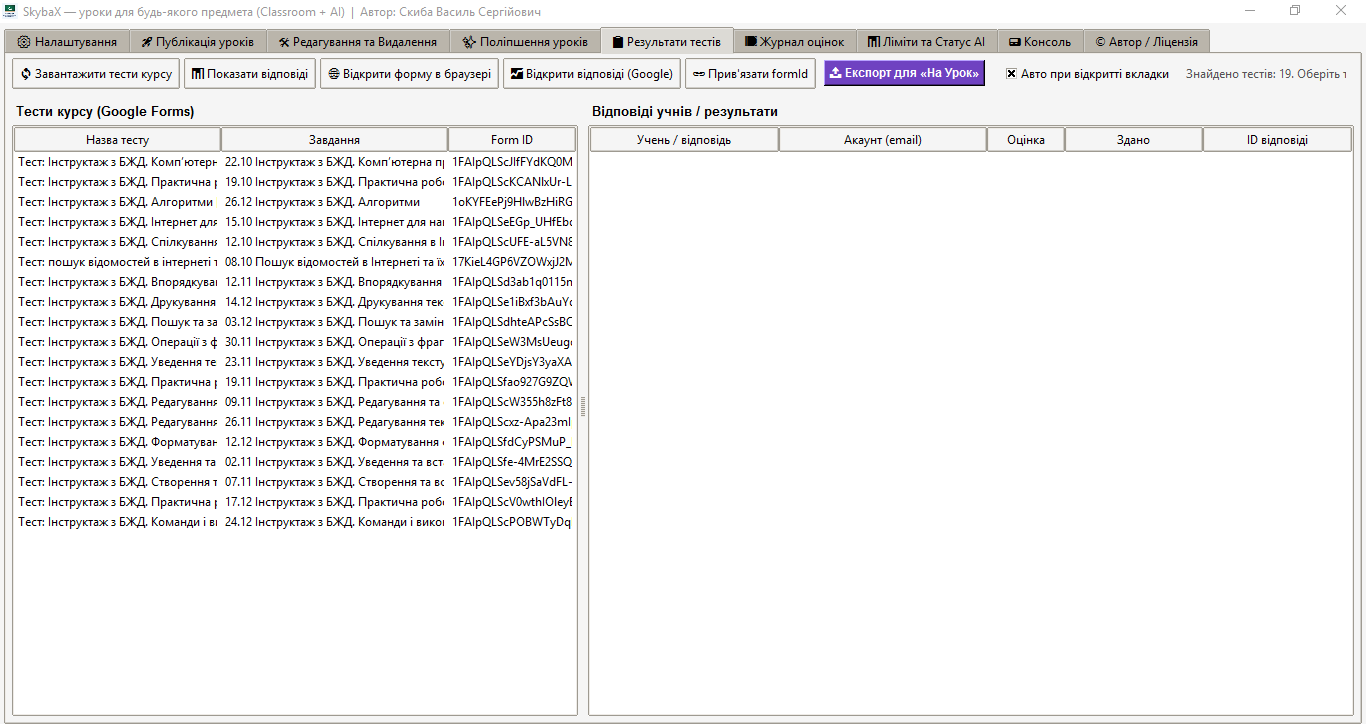1366x724 pixels.
Task: Select the 12.10 Спілкування test row
Action: click(x=295, y=242)
